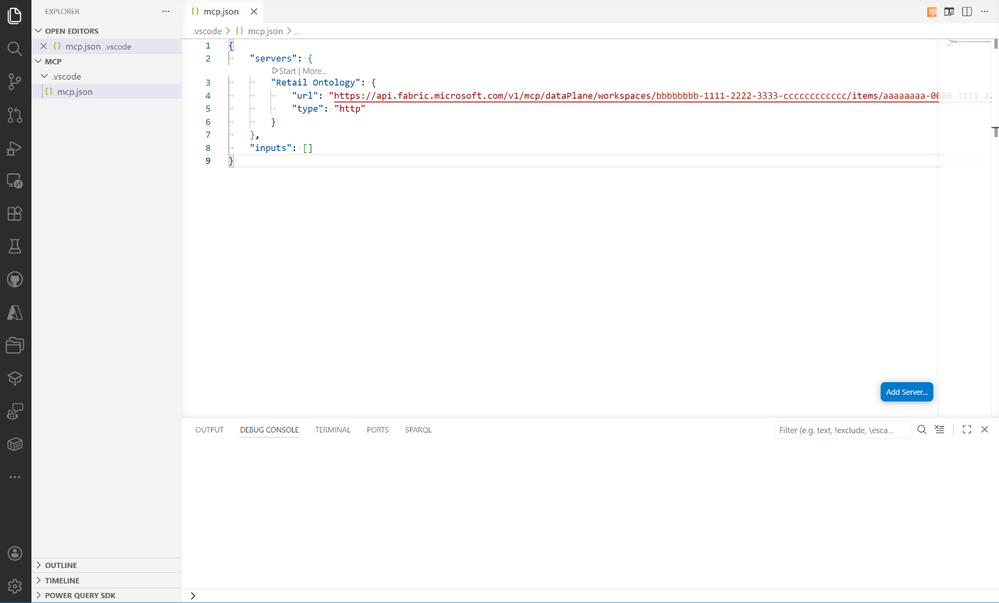Click the orange table editor action icon
Image resolution: width=999 pixels, height=603 pixels.
(x=931, y=11)
